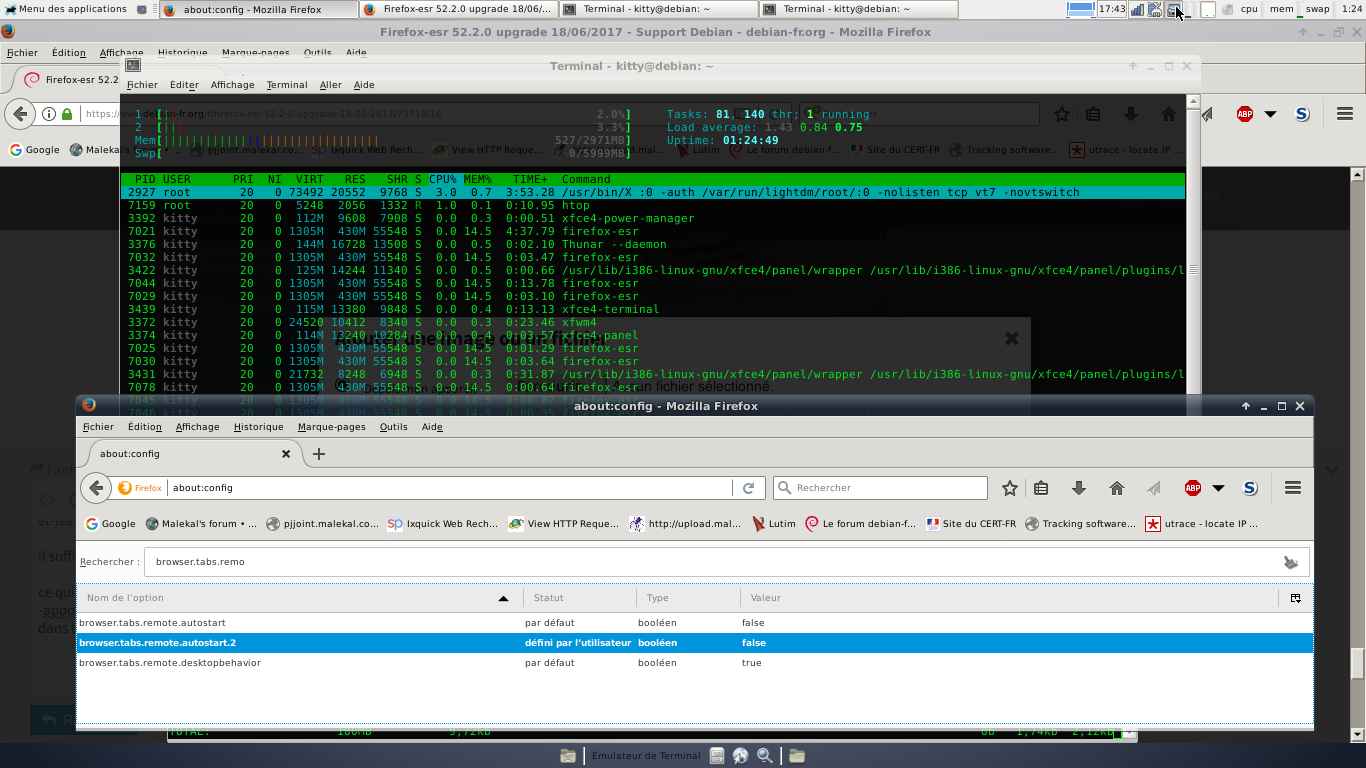The height and width of the screenshot is (768, 1366).
Task: Open Le forum debian-f... bookmark in front window
Action: (x=860, y=524)
